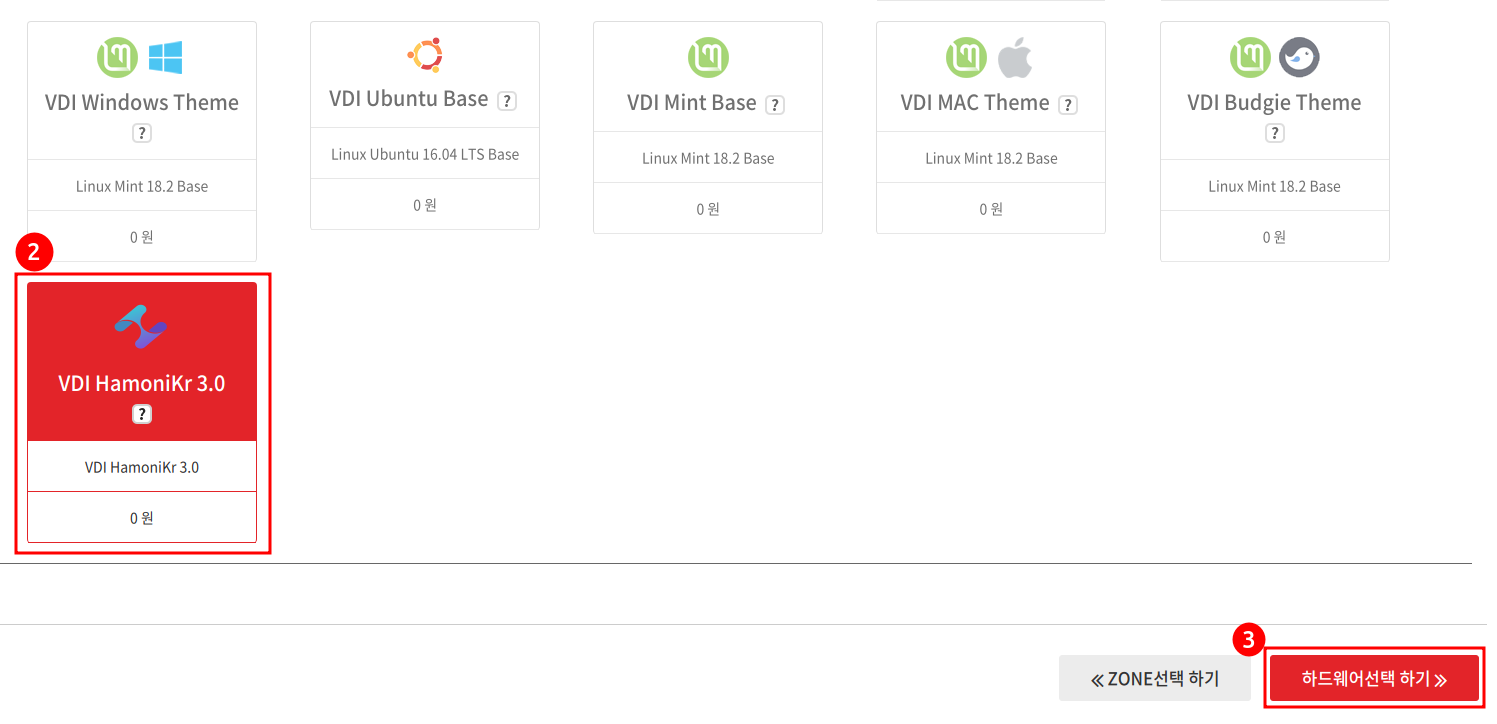This screenshot has width=1497, height=724.
Task: Select the red VDI HamoniKr 3.0 title
Action: coord(142,384)
